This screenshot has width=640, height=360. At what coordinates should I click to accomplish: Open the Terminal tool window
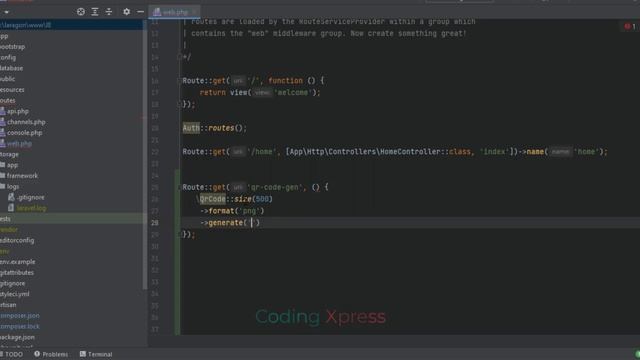[x=96, y=354]
